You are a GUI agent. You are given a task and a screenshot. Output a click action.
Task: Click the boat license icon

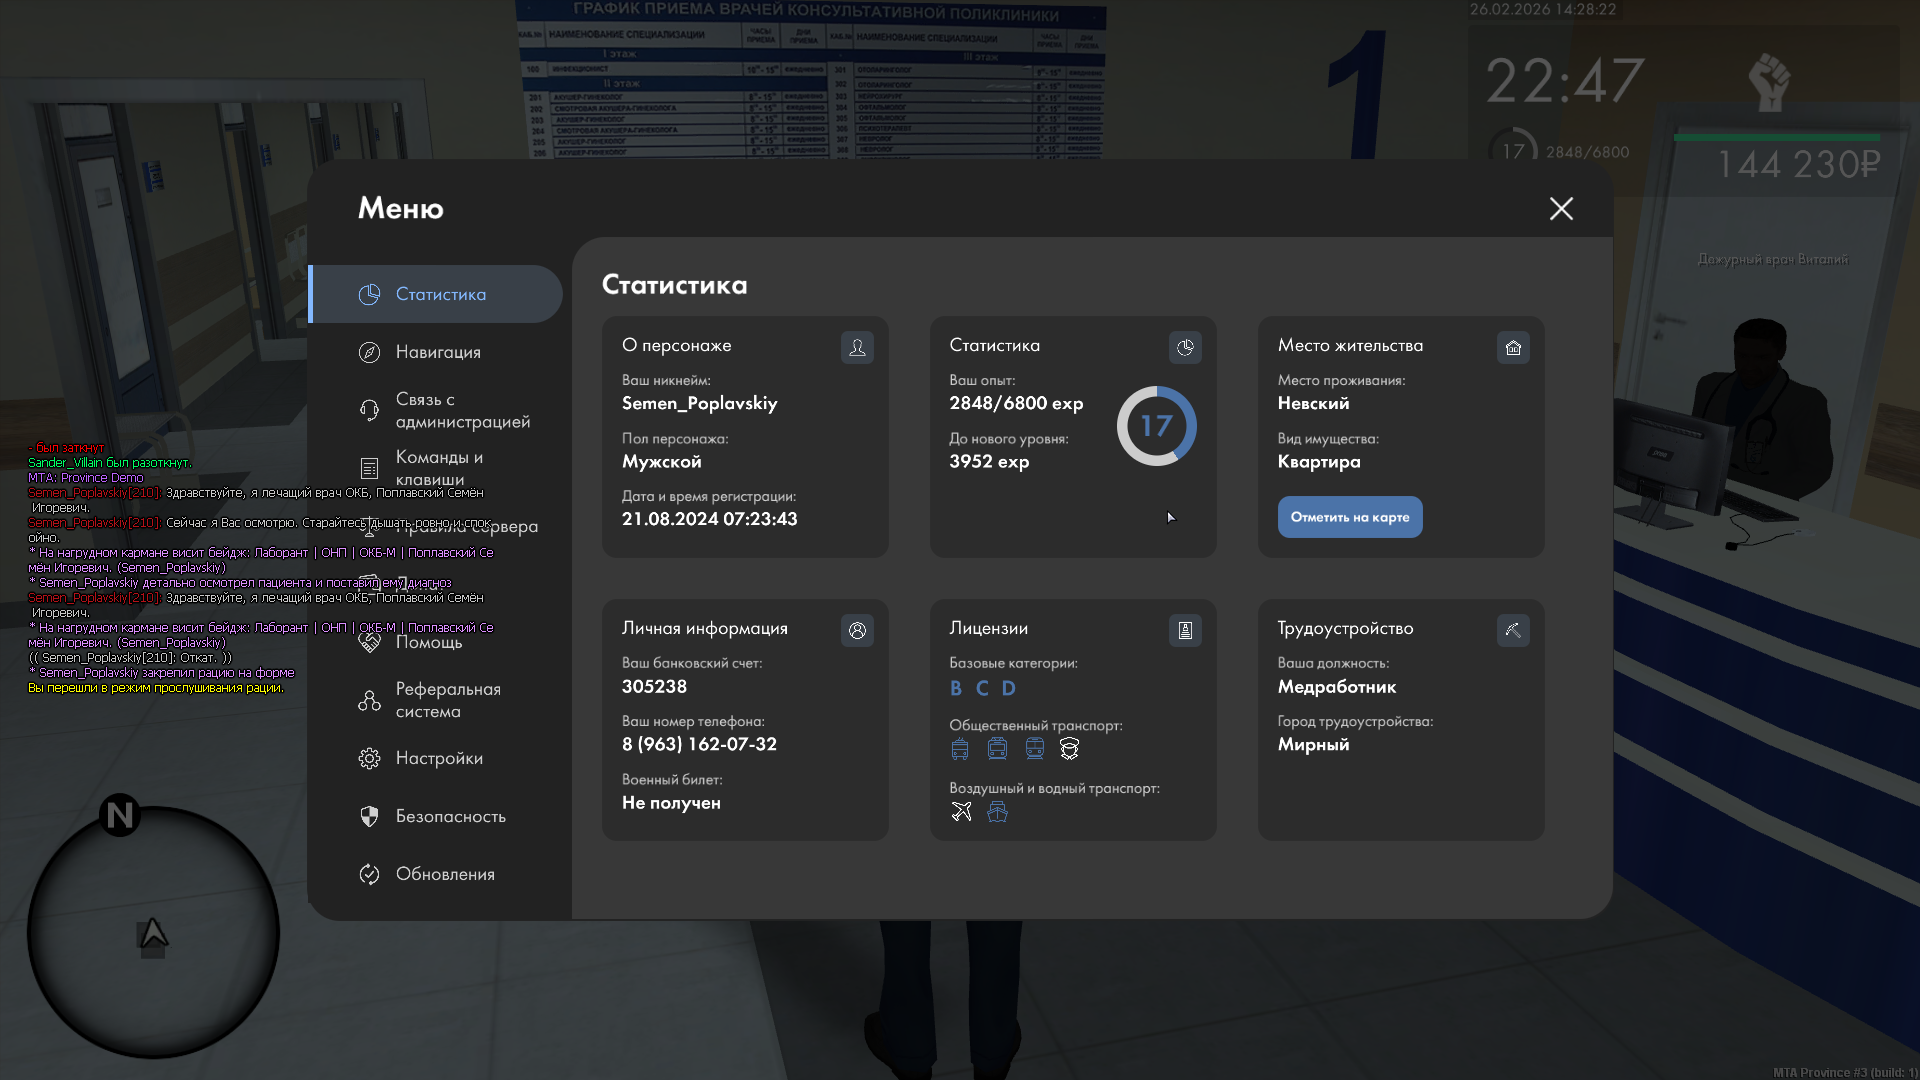click(x=997, y=811)
